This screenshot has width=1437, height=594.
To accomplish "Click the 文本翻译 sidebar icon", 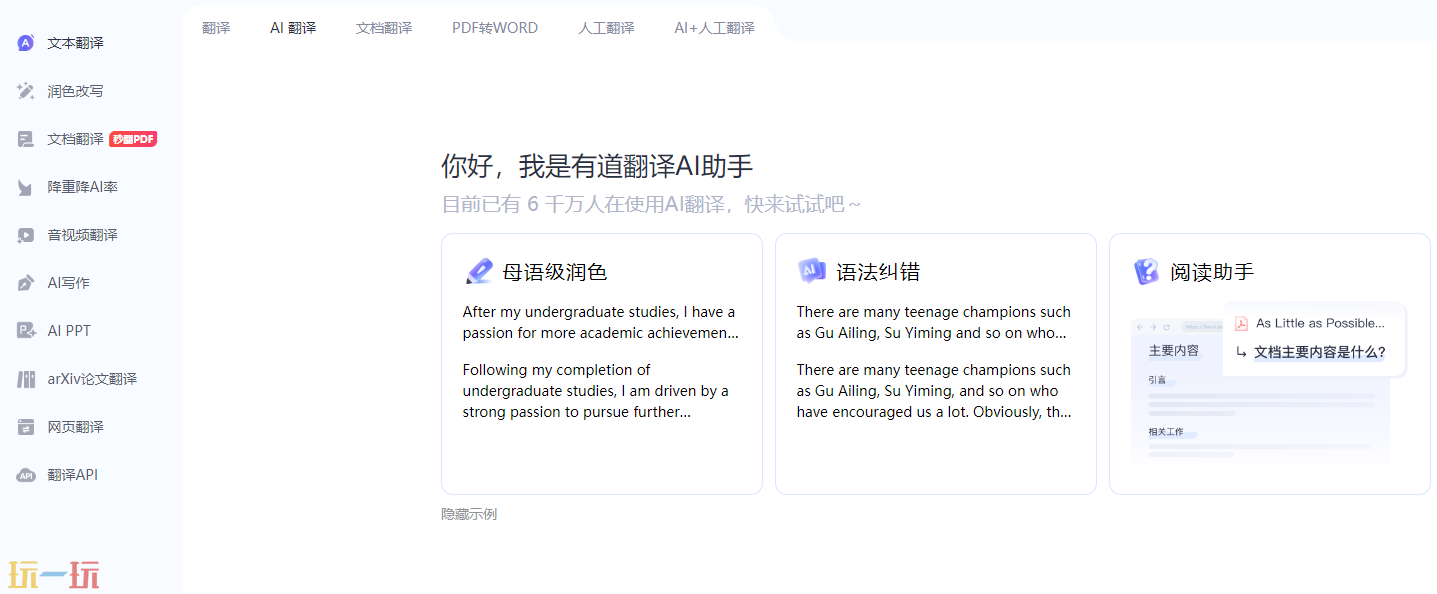I will coord(26,43).
